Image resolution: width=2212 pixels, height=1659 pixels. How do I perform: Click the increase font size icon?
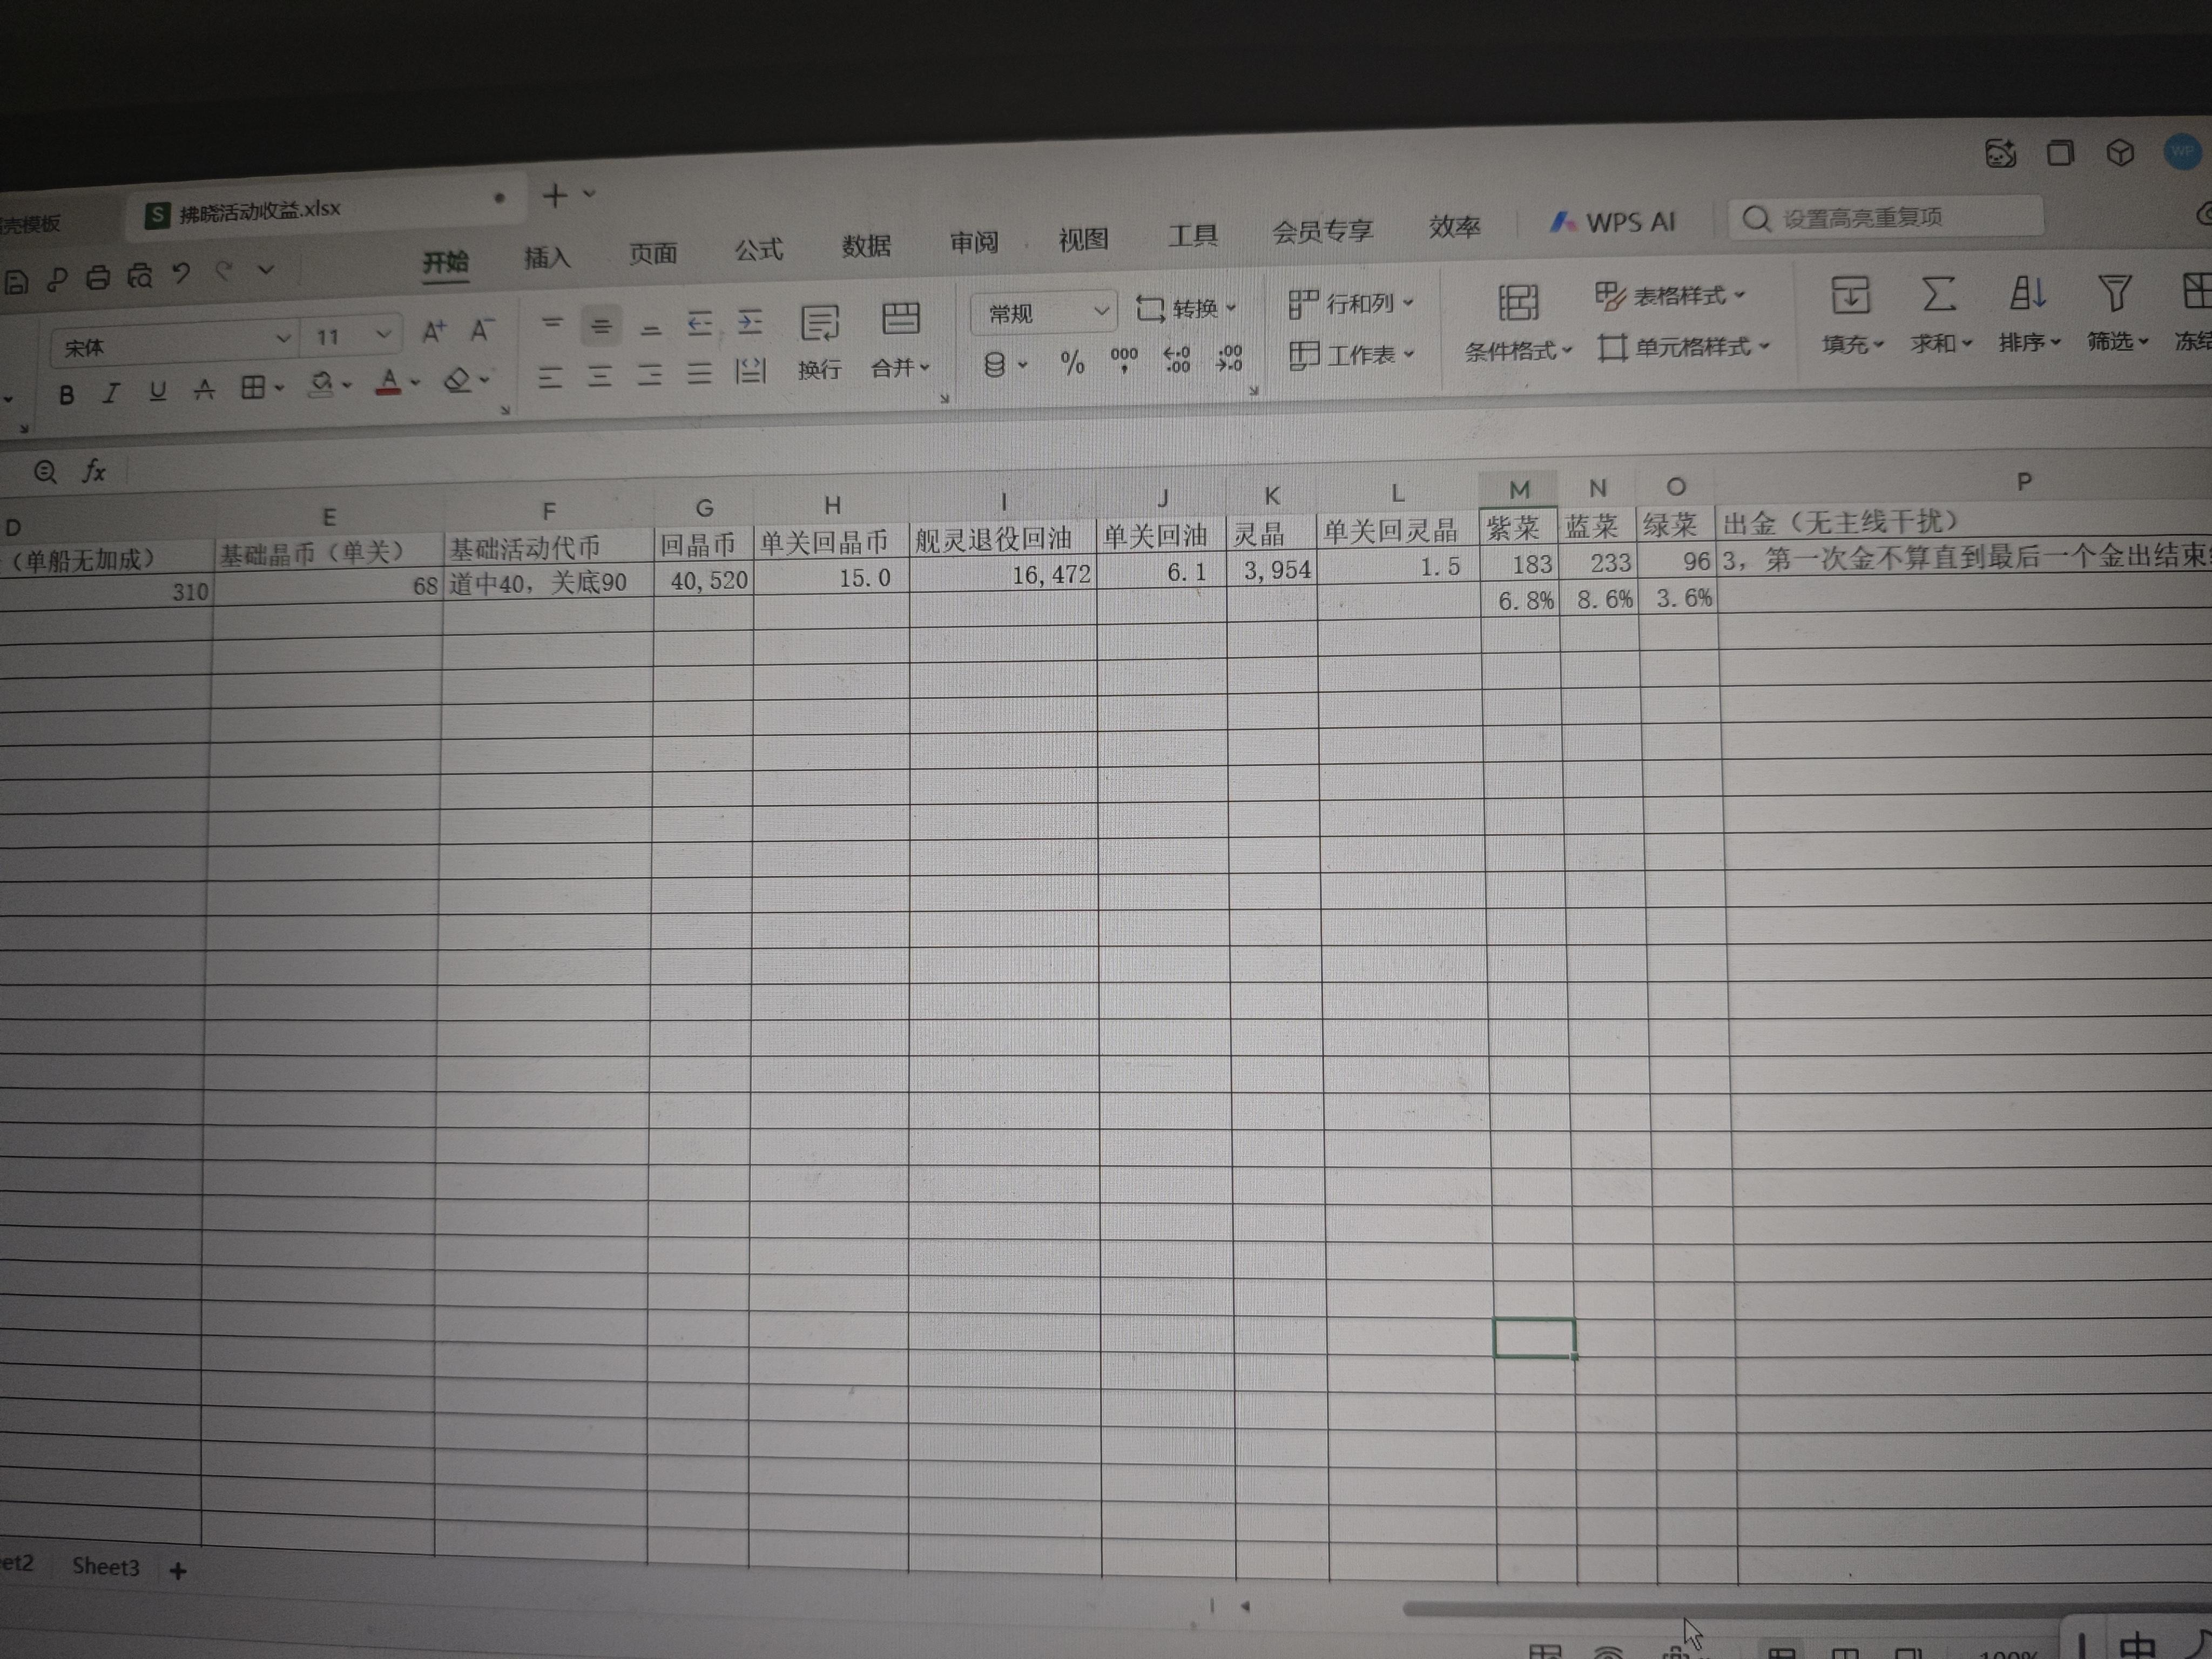(433, 332)
